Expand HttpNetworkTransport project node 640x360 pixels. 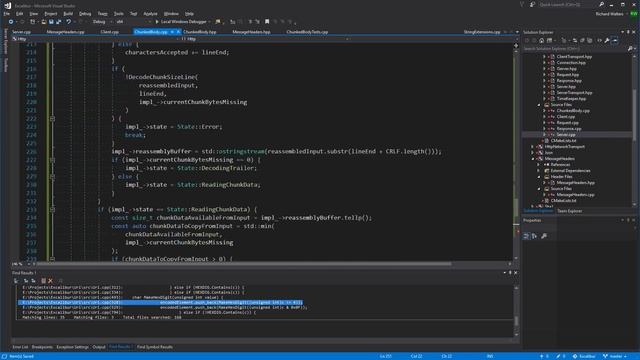point(532,147)
